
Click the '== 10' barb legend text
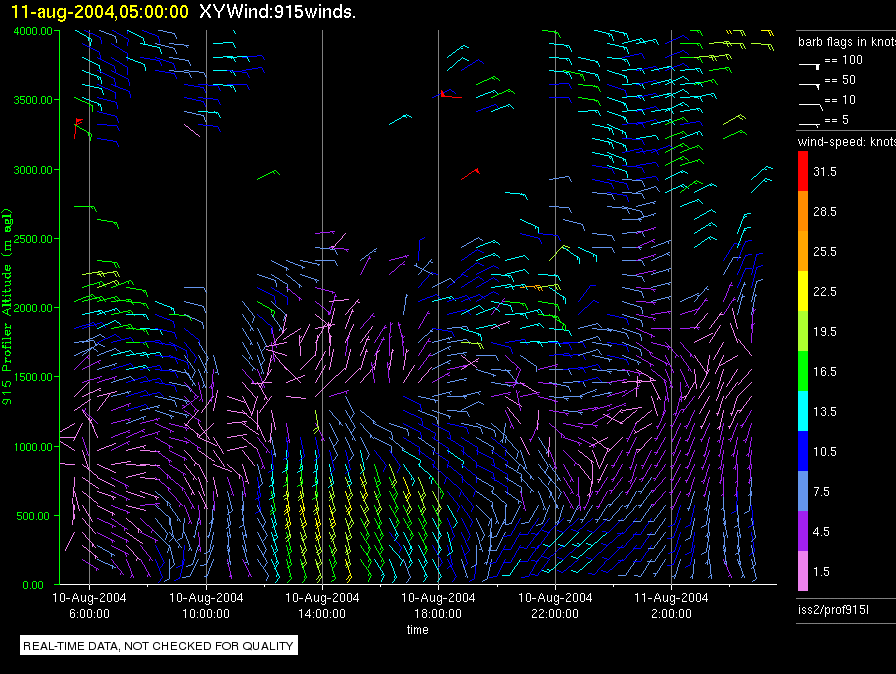[841, 100]
